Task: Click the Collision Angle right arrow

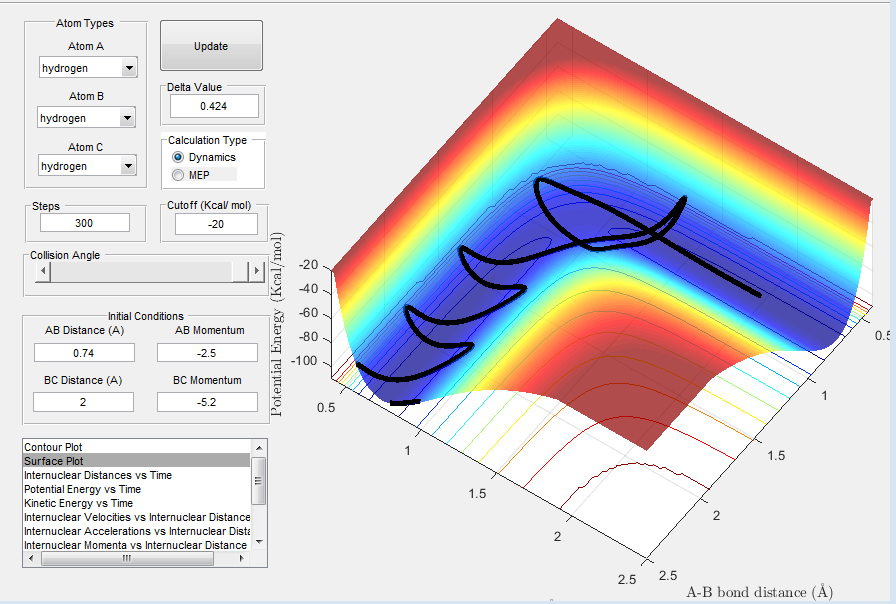Action: (x=257, y=271)
